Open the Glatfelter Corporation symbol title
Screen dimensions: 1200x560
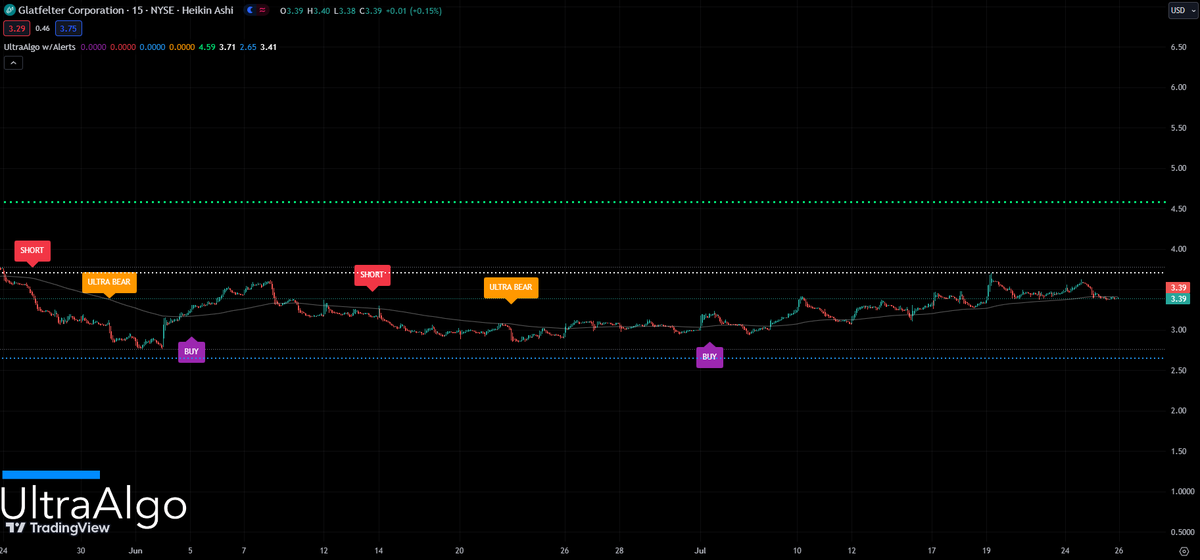(x=125, y=10)
